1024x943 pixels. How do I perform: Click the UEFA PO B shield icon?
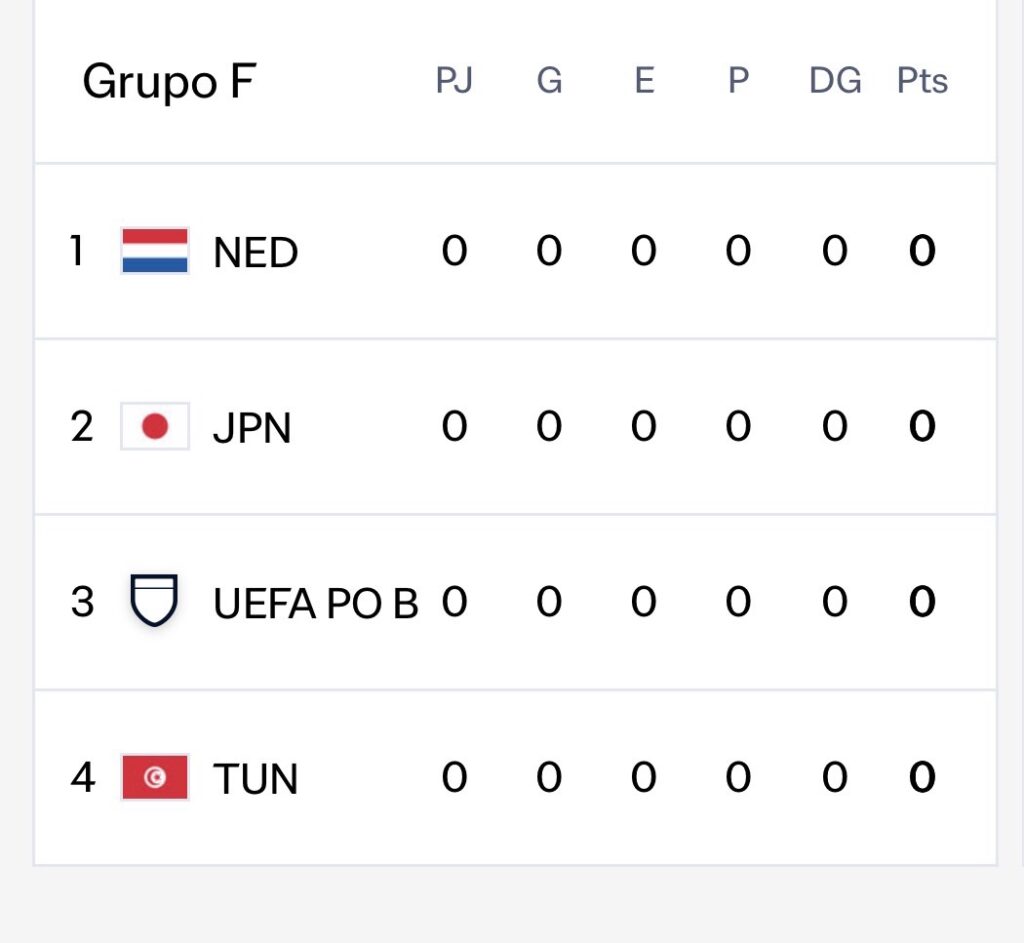[155, 601]
